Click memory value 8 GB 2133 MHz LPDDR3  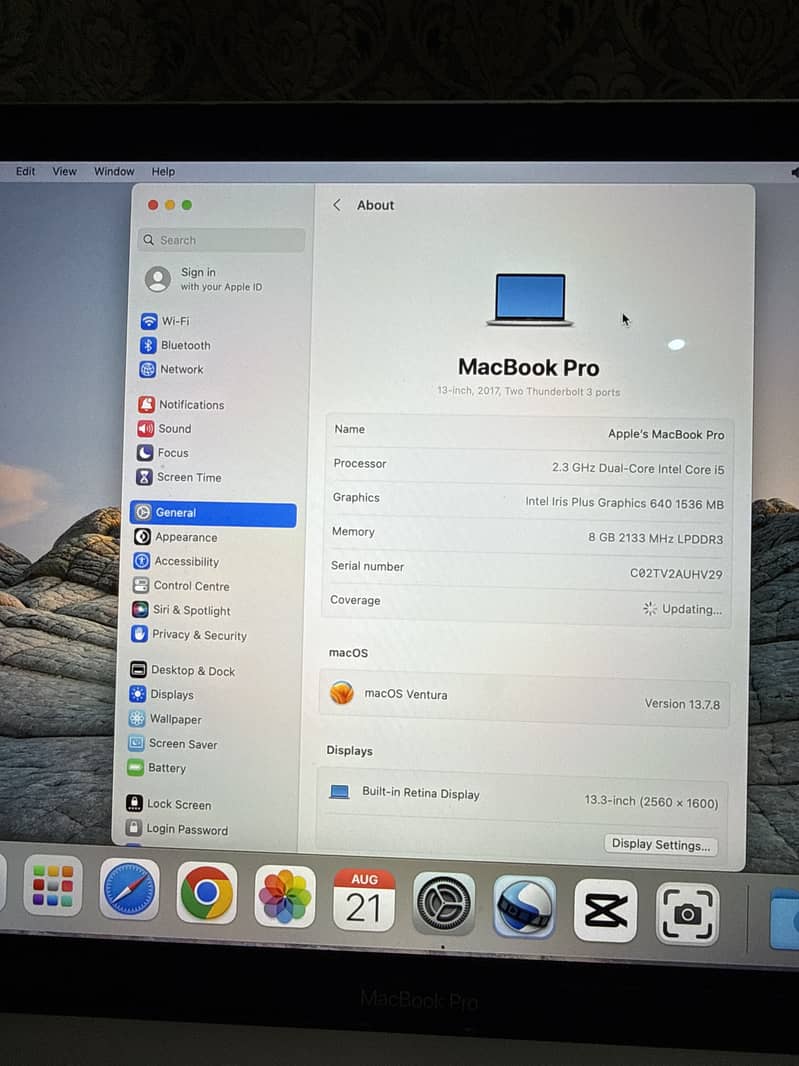pos(656,538)
